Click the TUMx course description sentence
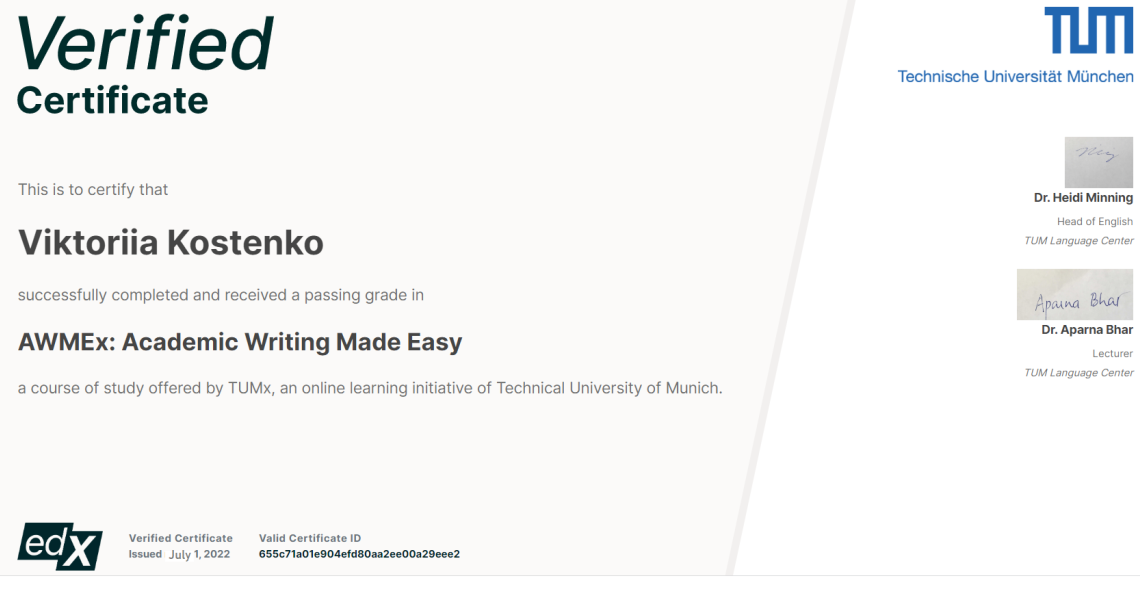1140x600 pixels. click(x=370, y=388)
